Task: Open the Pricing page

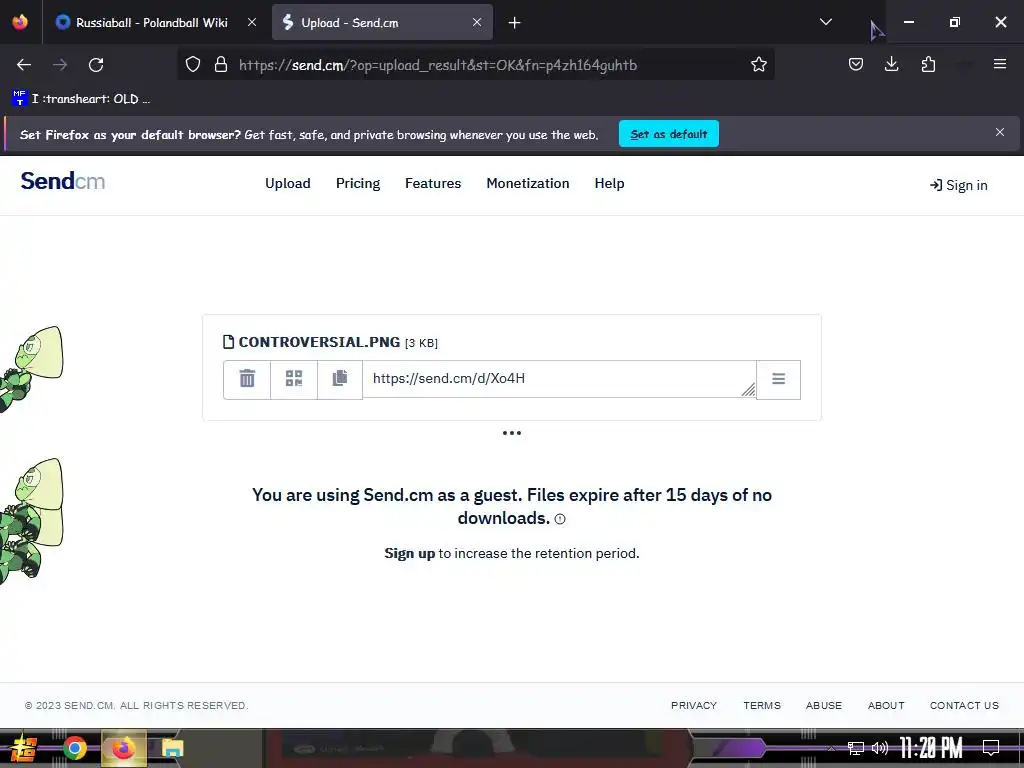Action: tap(358, 184)
